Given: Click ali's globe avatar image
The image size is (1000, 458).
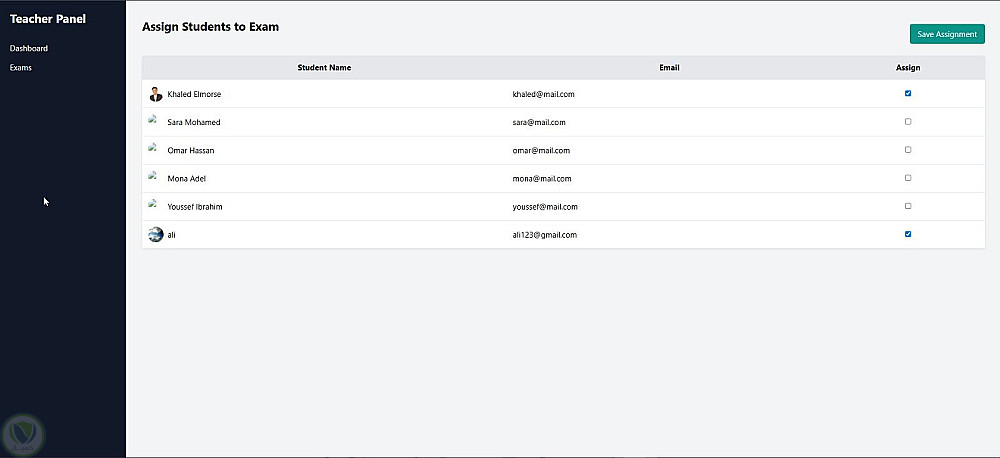Looking at the screenshot, I should [155, 234].
